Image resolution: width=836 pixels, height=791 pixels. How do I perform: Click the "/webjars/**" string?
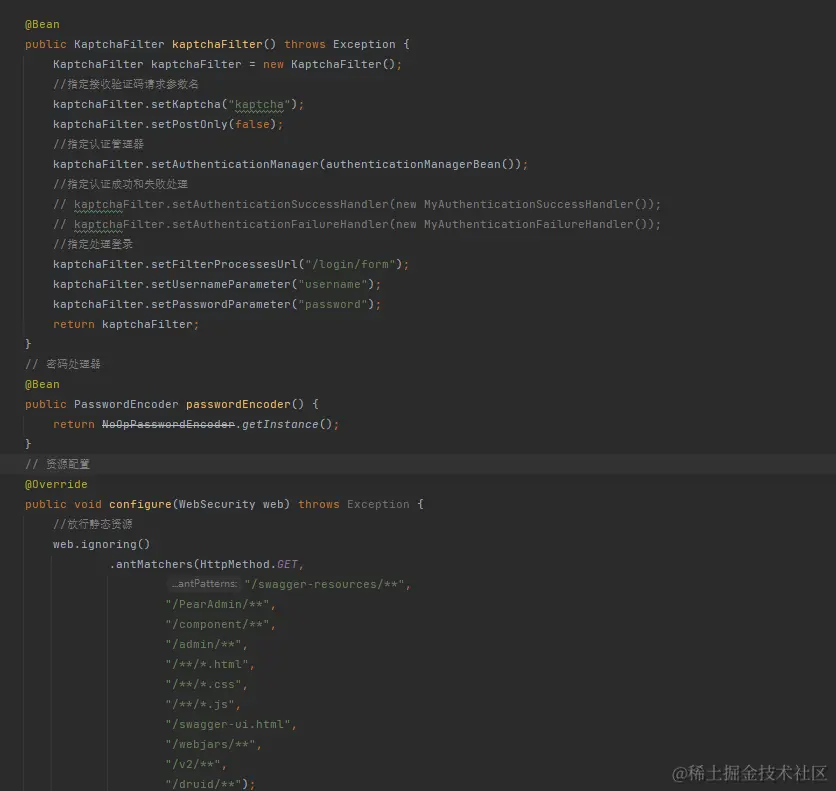coord(210,744)
